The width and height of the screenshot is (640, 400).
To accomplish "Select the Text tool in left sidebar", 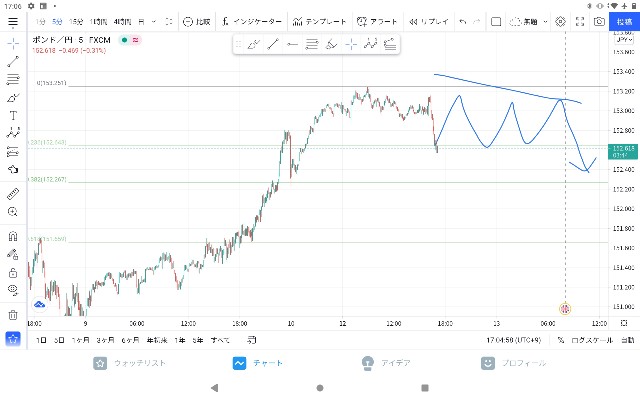I will (x=13, y=116).
